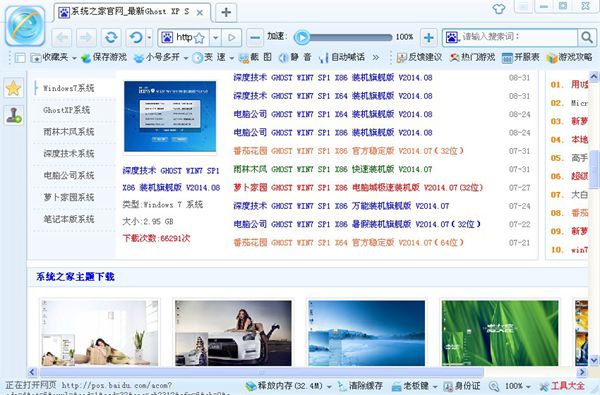Toggle 静音 mute sound
600x395 pixels.
click(295, 57)
